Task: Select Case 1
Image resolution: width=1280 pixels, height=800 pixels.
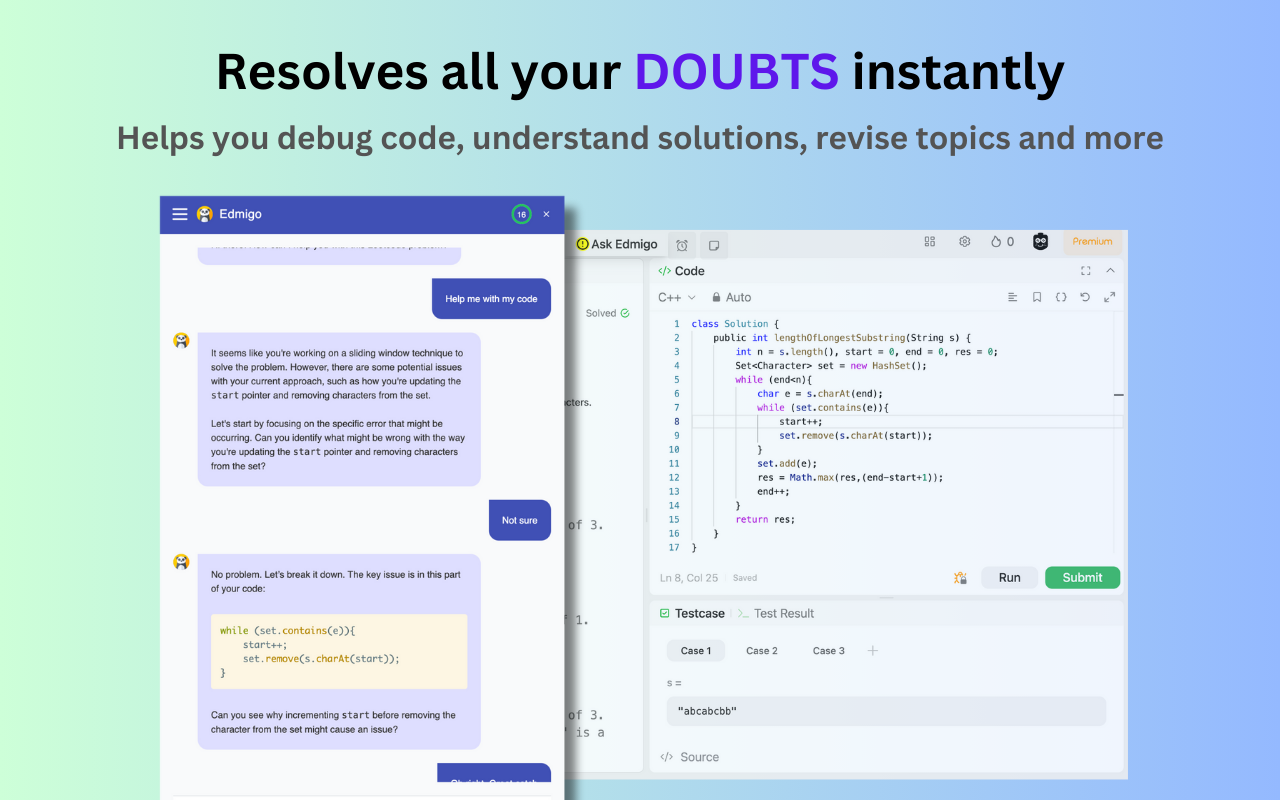Action: pos(696,650)
